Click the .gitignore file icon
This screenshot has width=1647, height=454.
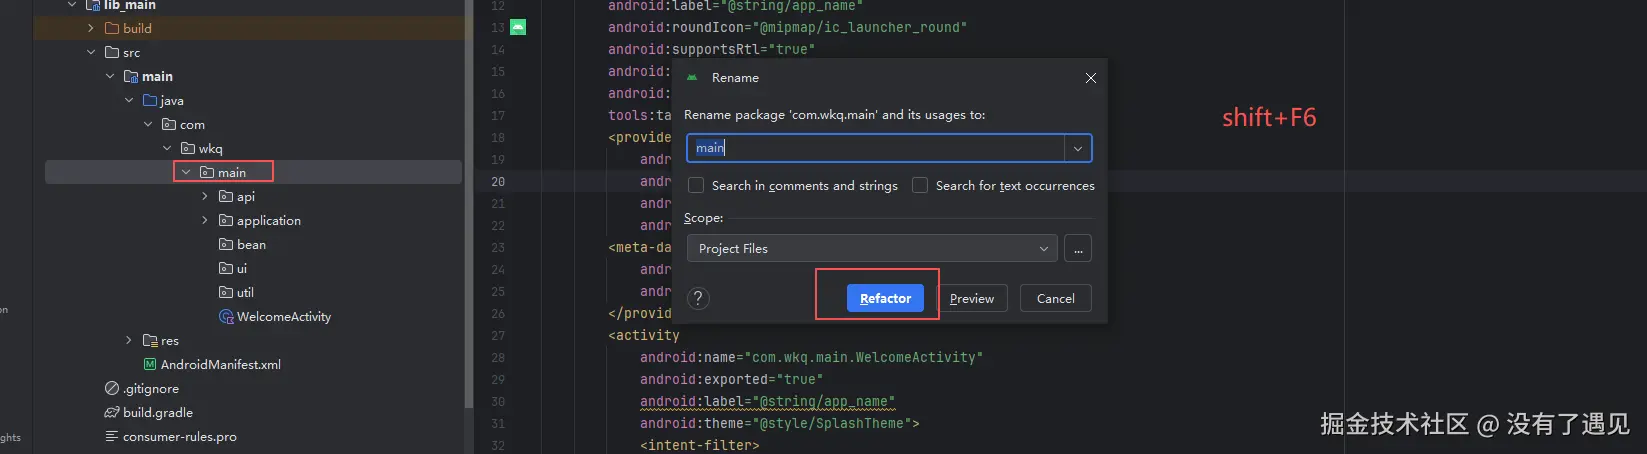112,389
